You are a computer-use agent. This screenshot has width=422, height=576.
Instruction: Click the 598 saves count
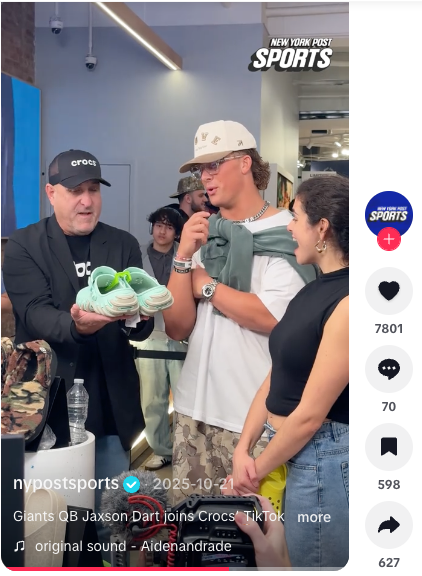(389, 485)
